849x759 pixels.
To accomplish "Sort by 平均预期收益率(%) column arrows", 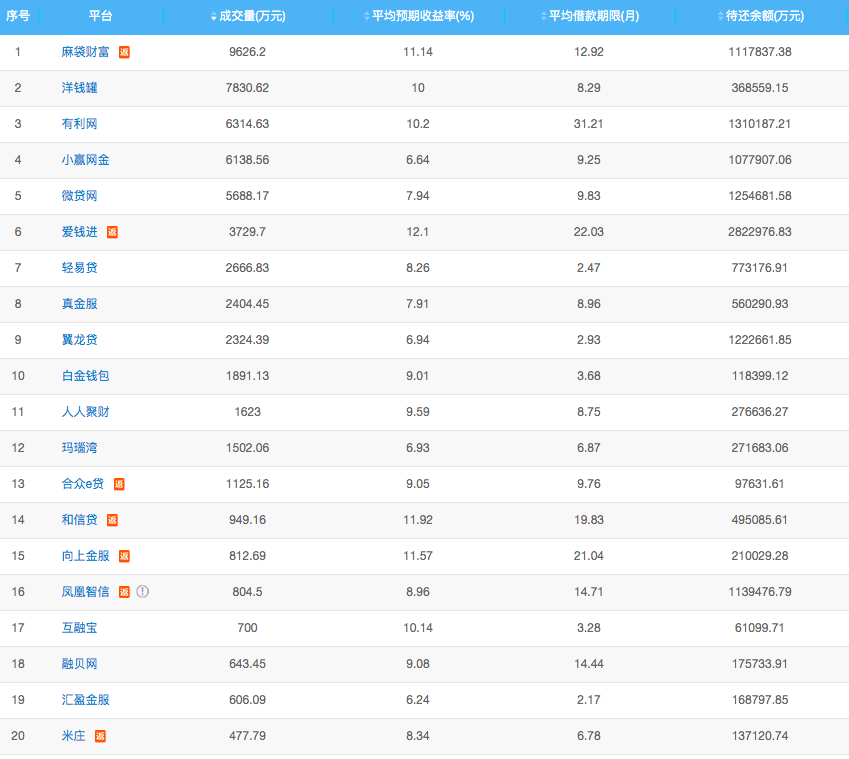I will click(x=367, y=16).
